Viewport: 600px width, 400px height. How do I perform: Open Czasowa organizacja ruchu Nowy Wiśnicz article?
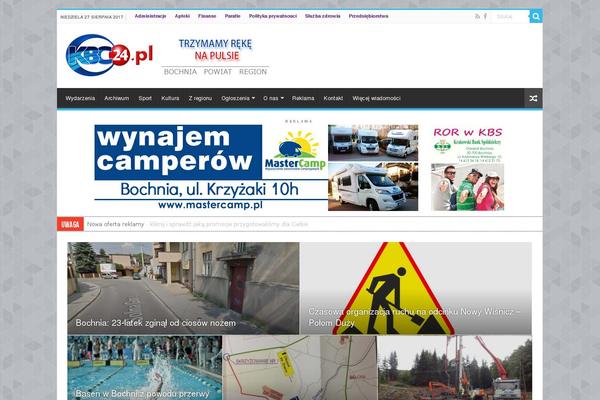pyautogui.click(x=416, y=288)
